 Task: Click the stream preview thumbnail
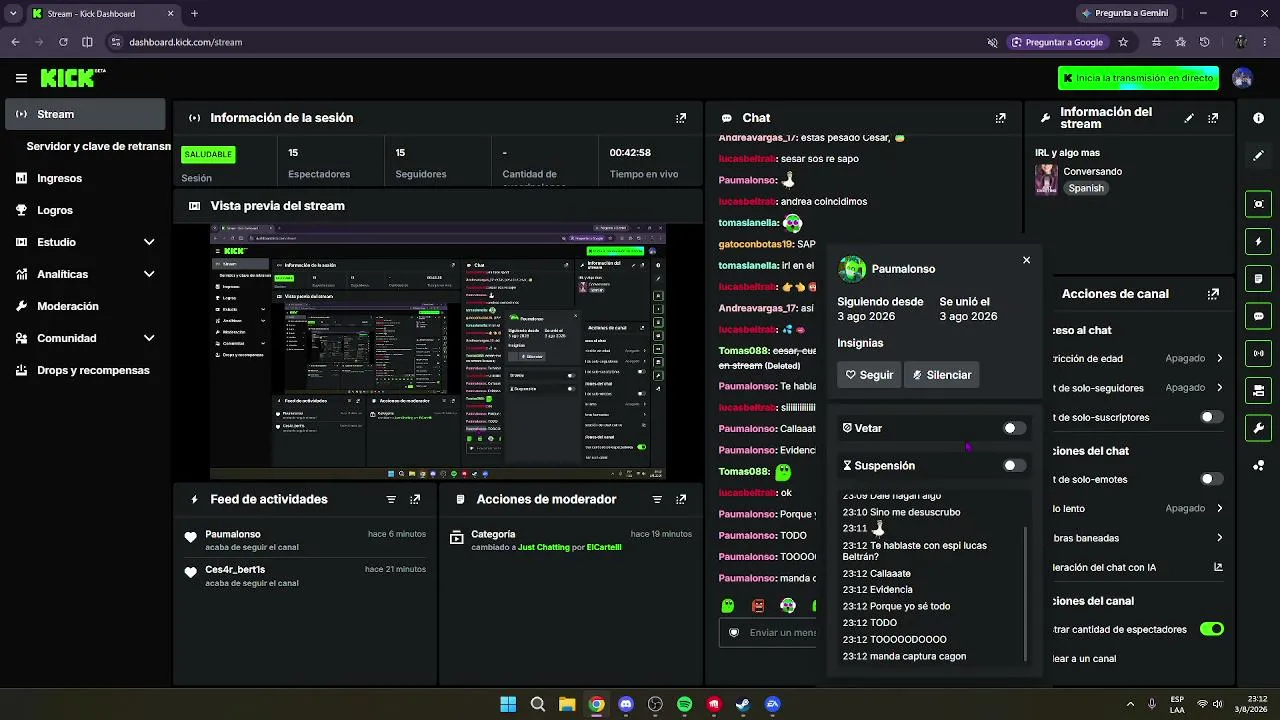pos(438,351)
